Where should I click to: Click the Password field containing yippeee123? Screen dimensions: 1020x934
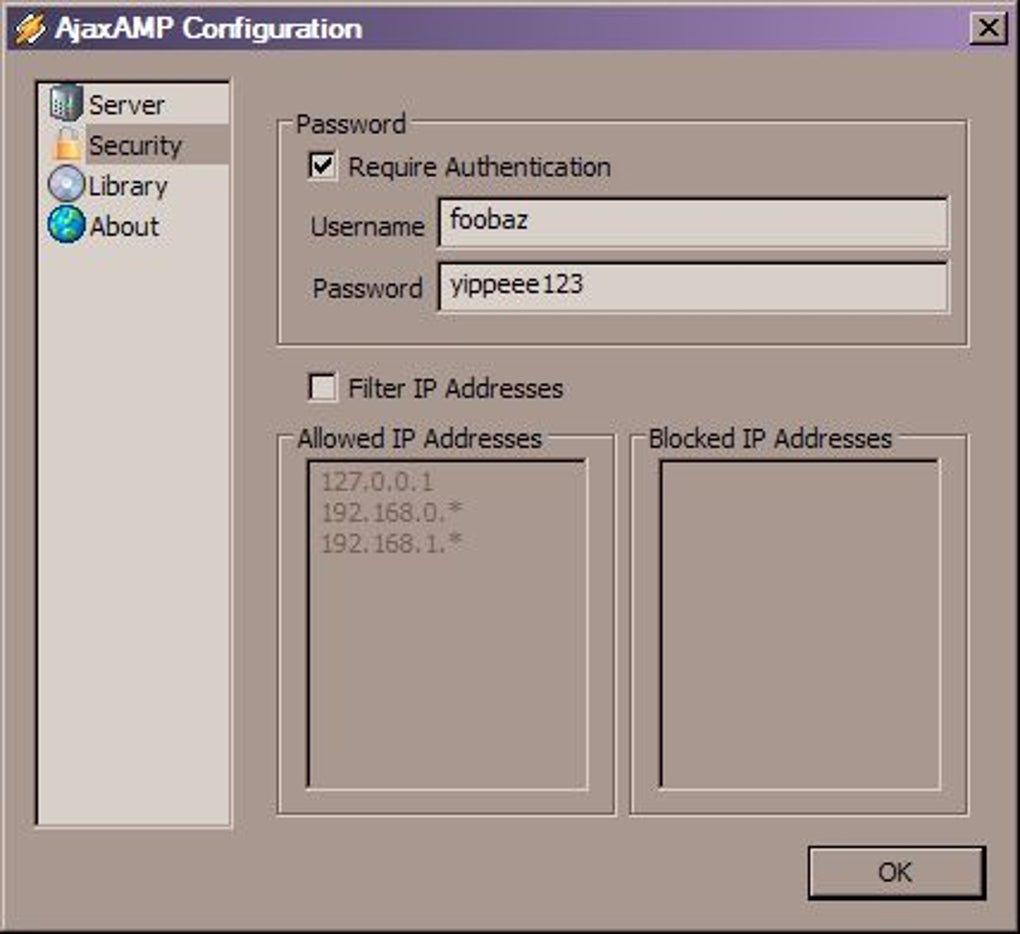693,287
